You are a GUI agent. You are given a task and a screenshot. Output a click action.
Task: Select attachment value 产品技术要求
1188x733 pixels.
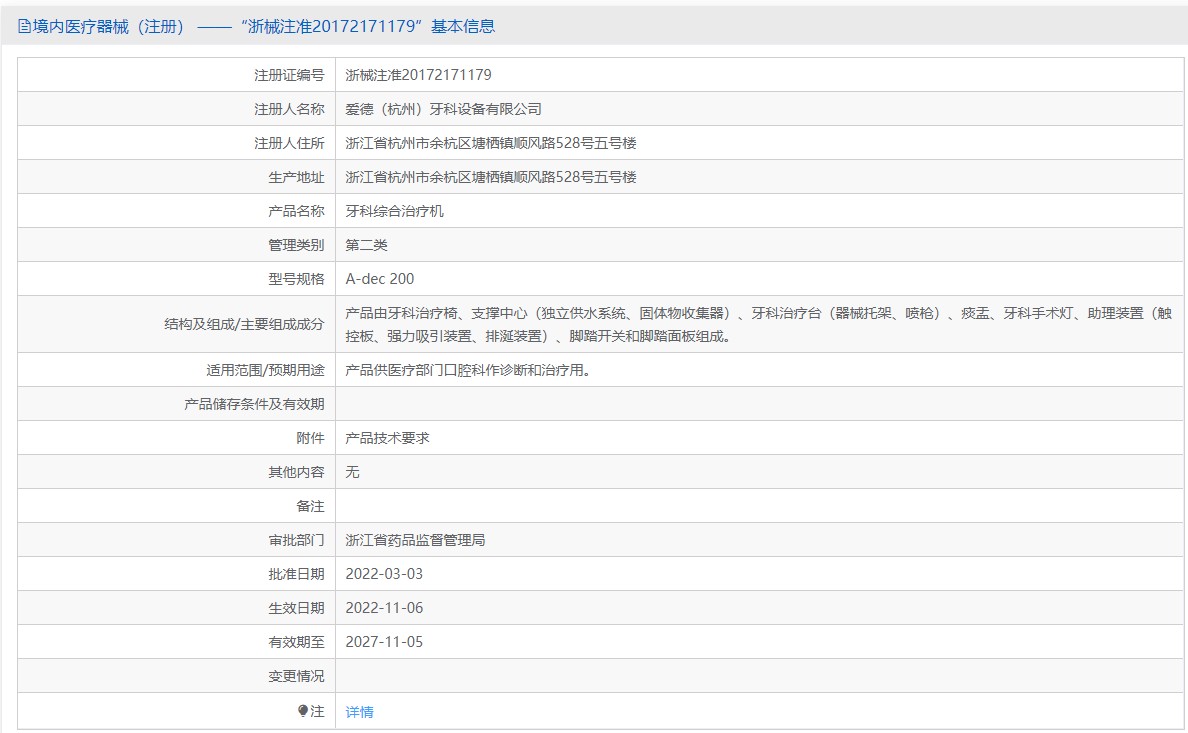point(387,438)
